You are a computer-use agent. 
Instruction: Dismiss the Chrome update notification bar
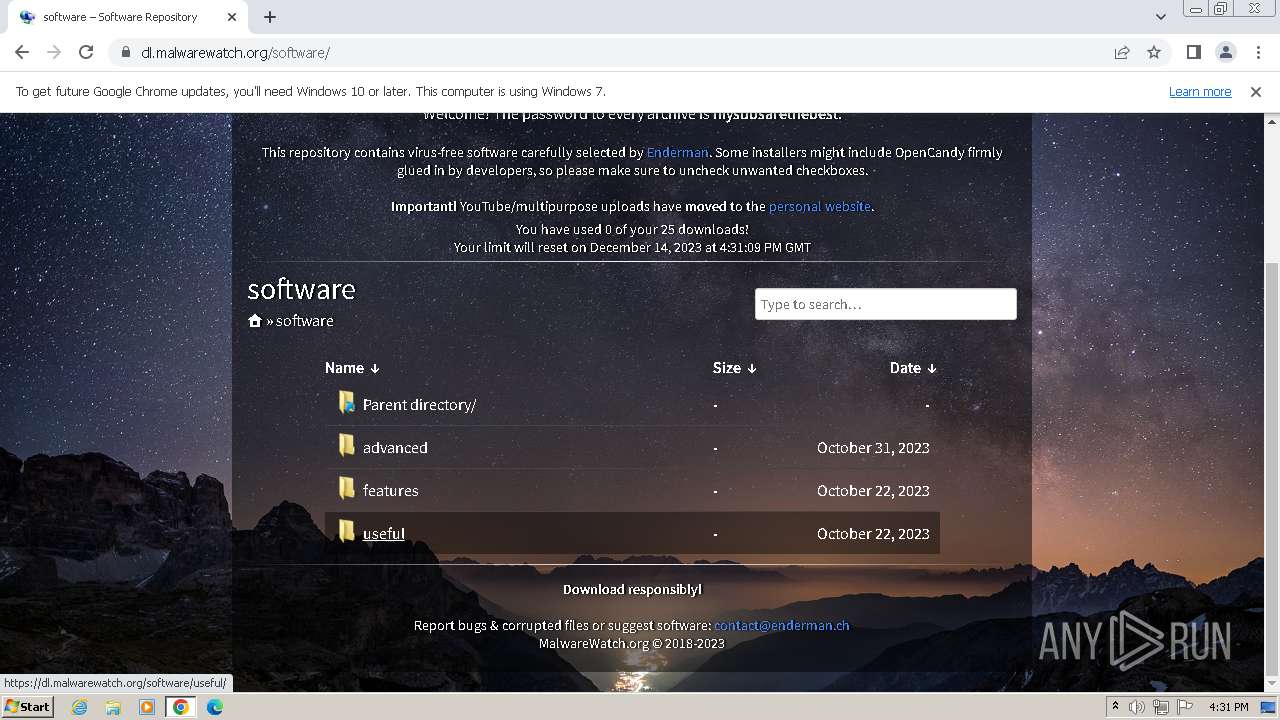[1256, 91]
